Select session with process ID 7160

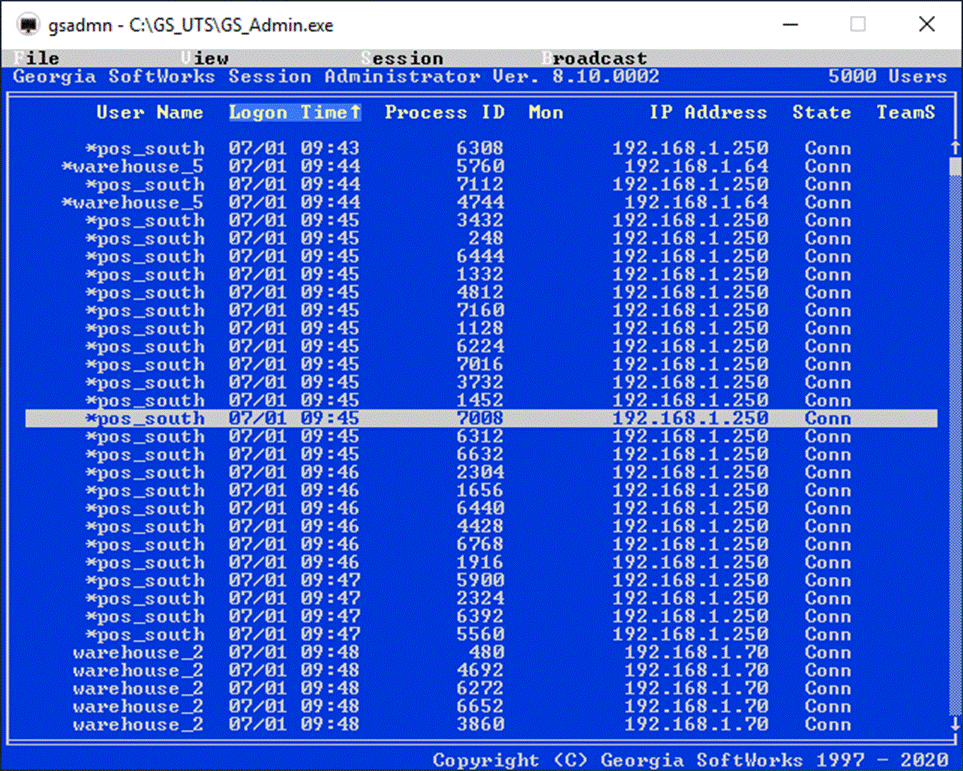482,311
